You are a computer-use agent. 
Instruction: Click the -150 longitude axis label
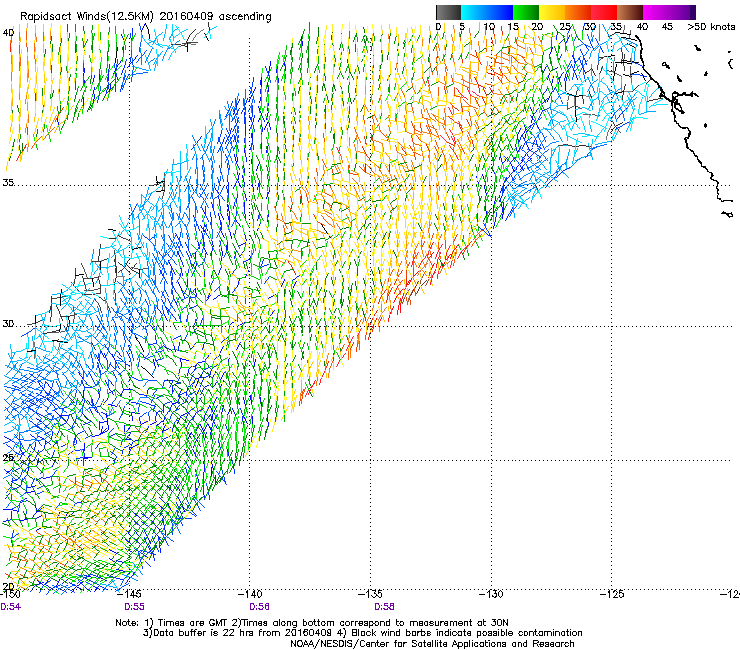10,594
